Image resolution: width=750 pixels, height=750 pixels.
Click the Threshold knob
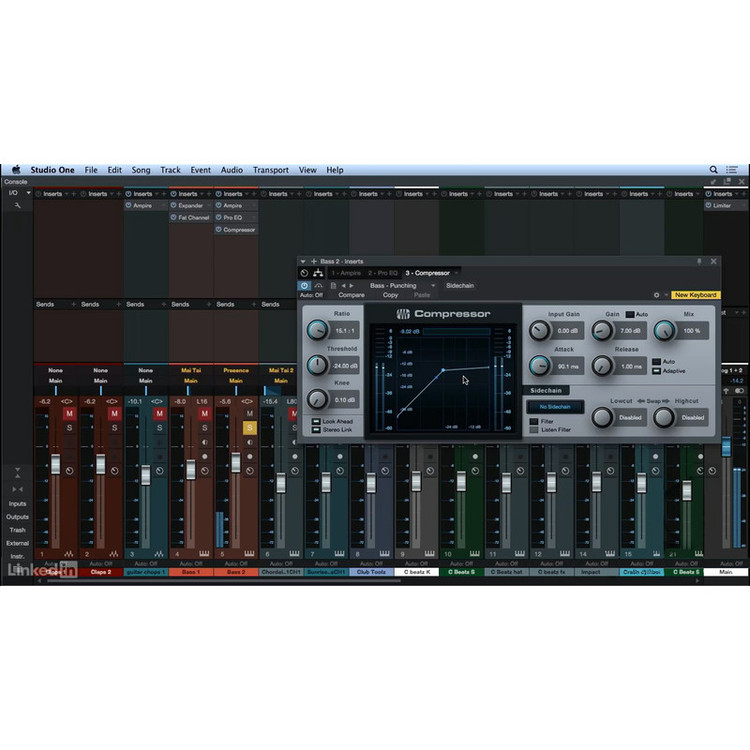point(317,365)
